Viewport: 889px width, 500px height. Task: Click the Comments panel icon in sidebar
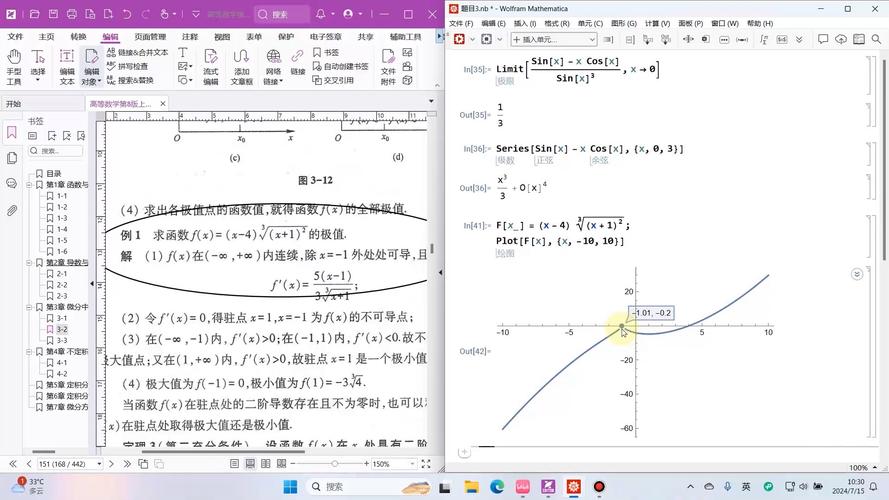point(11,184)
